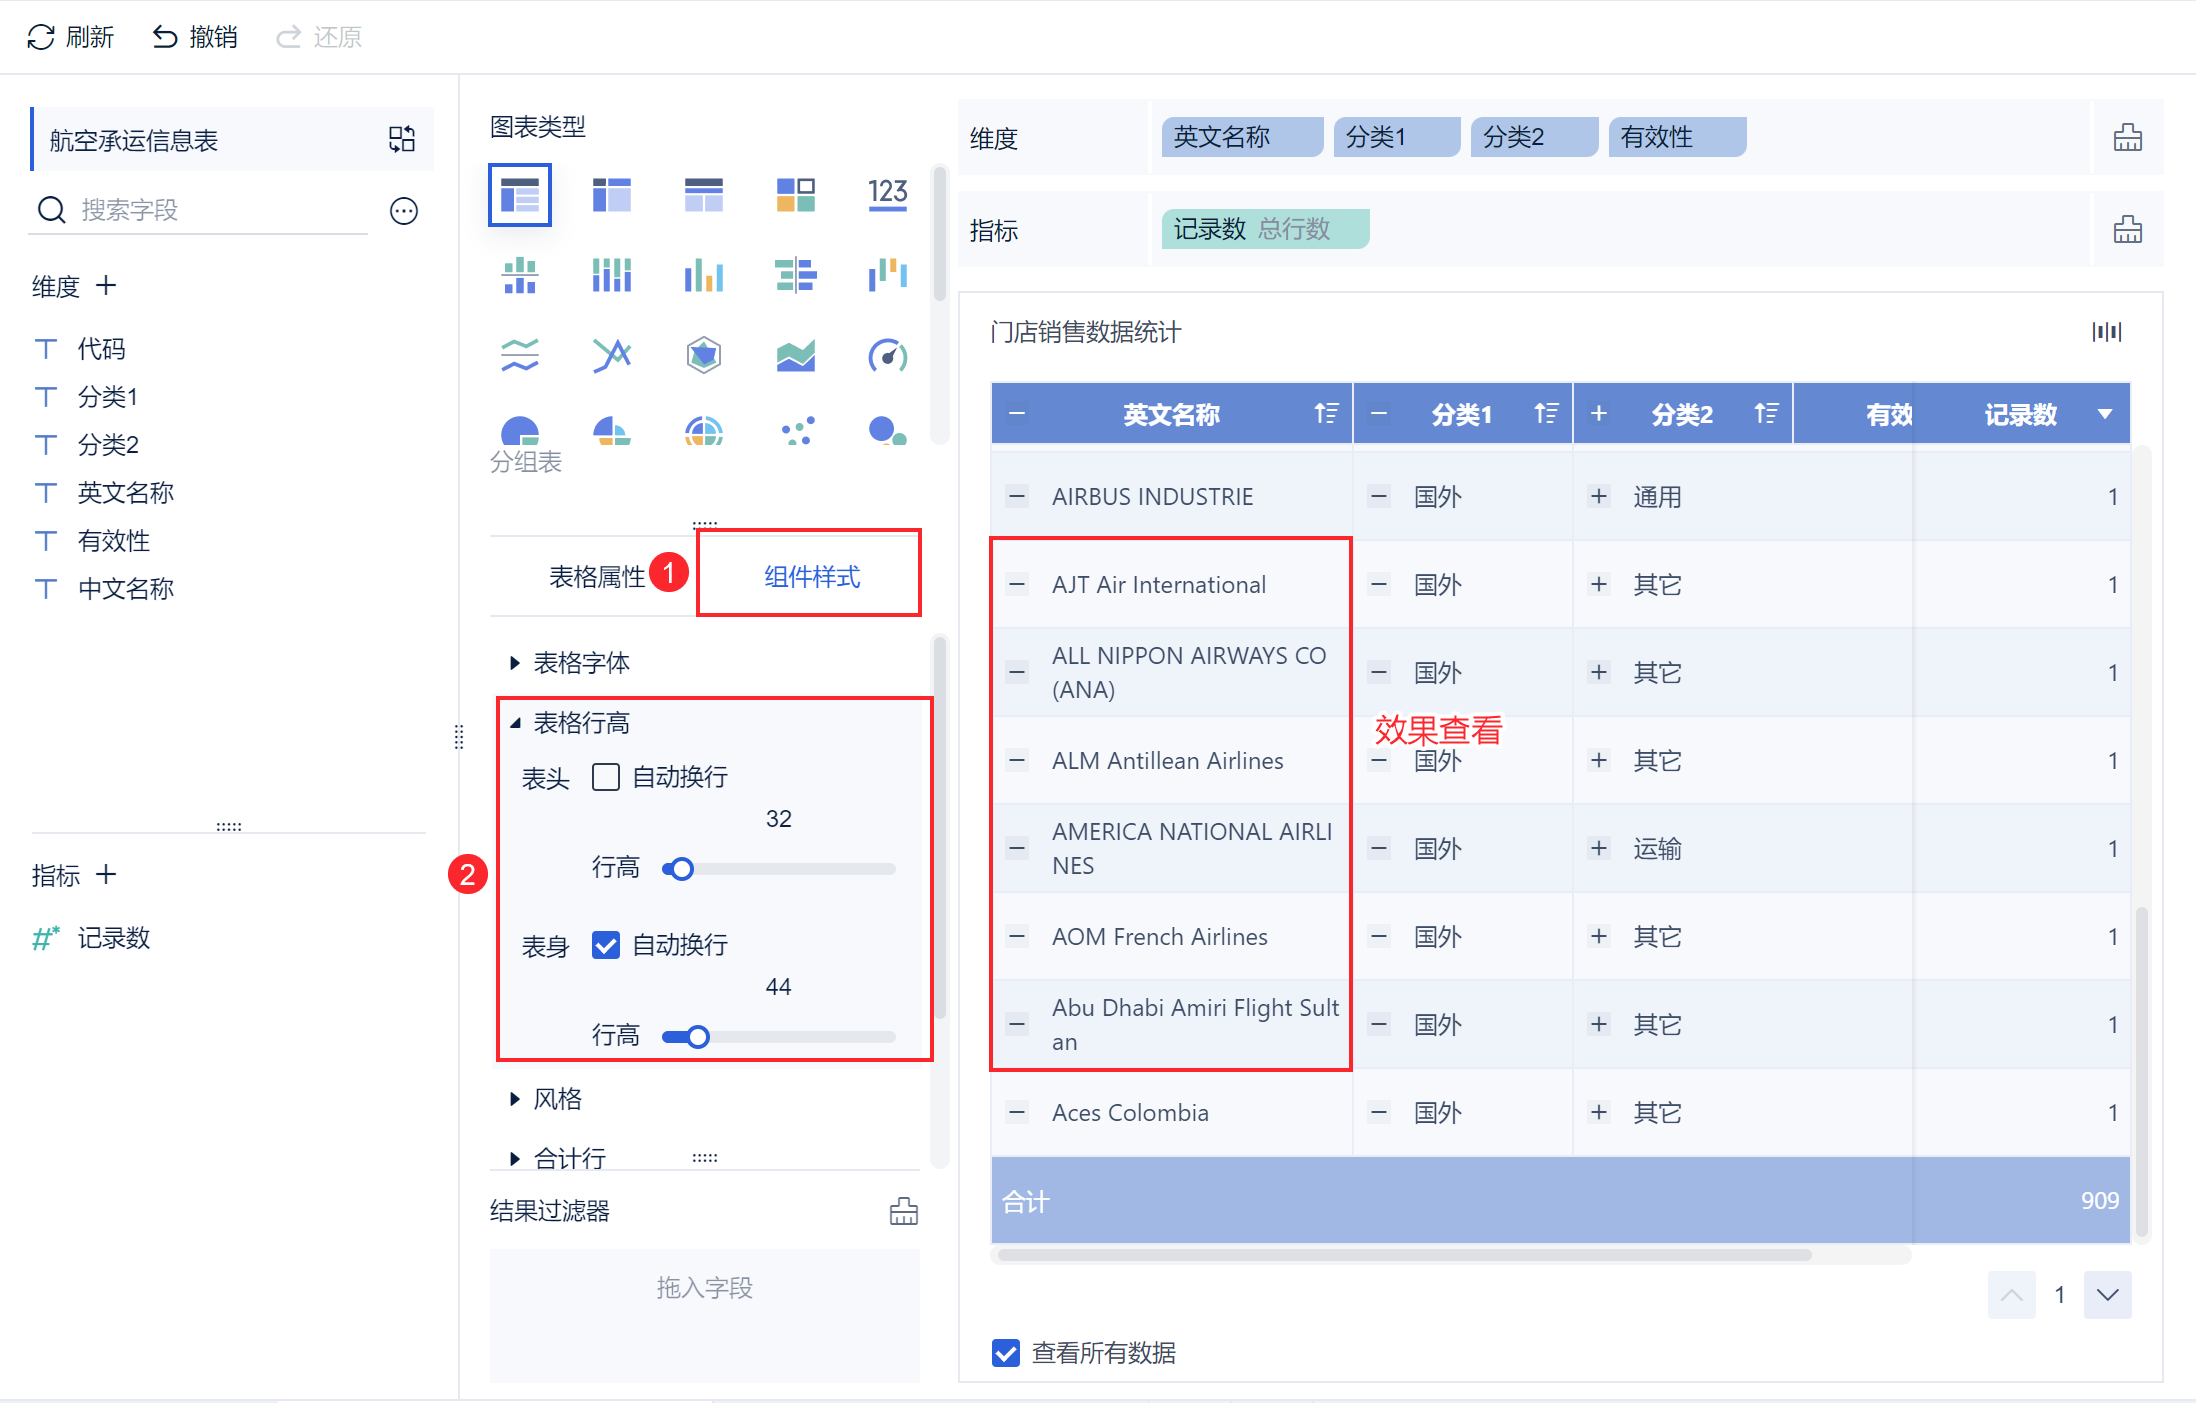The width and height of the screenshot is (2196, 1403).
Task: Select the color block table chart type
Action: pyautogui.click(x=796, y=195)
